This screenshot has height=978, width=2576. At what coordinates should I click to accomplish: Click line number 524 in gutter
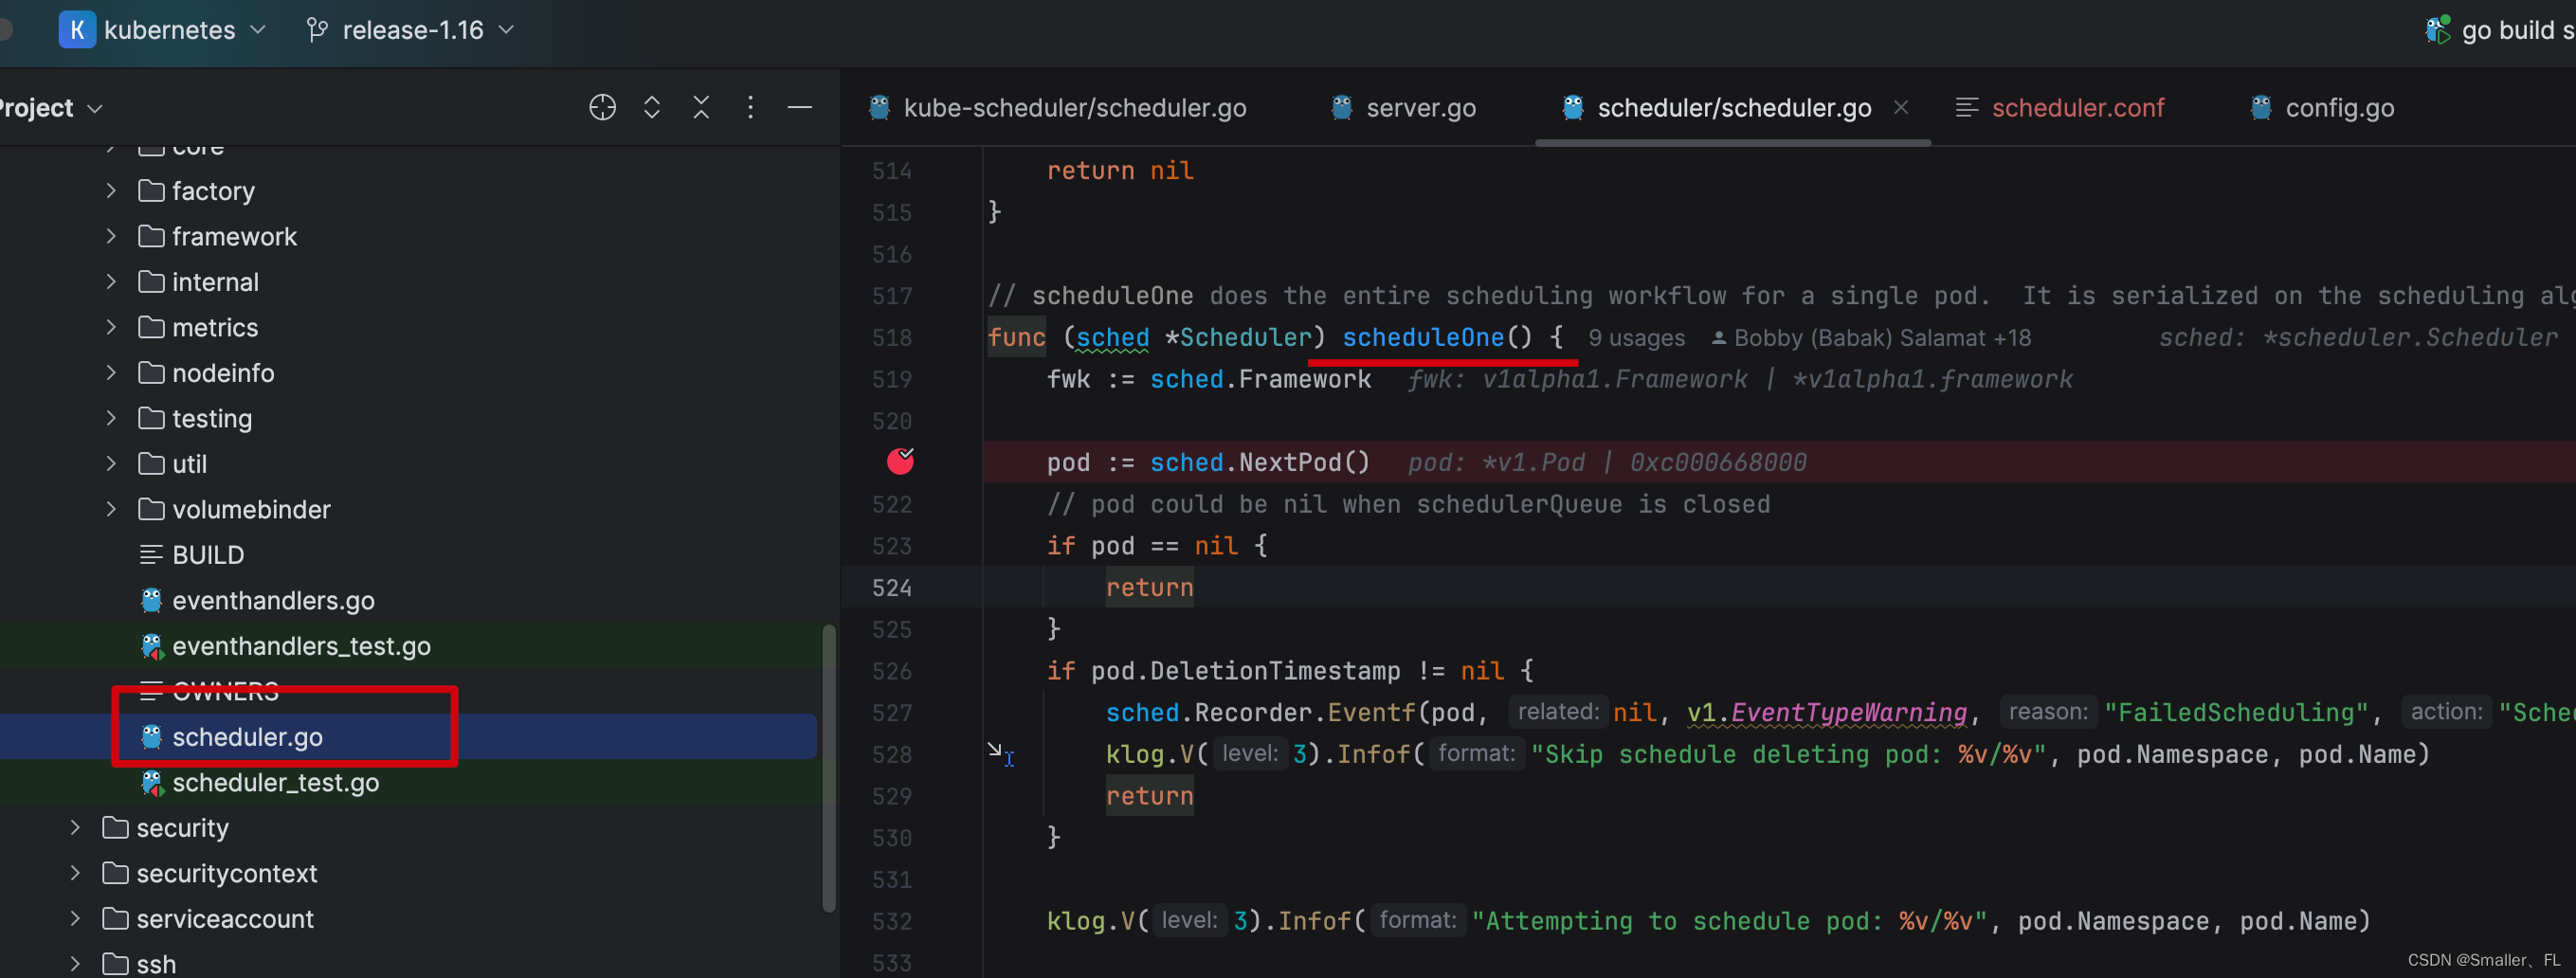coord(891,587)
